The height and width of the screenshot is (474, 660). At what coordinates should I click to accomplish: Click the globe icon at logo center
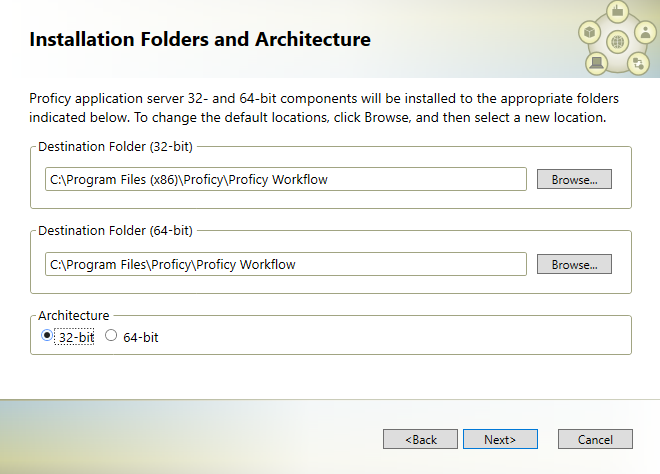coord(617,42)
